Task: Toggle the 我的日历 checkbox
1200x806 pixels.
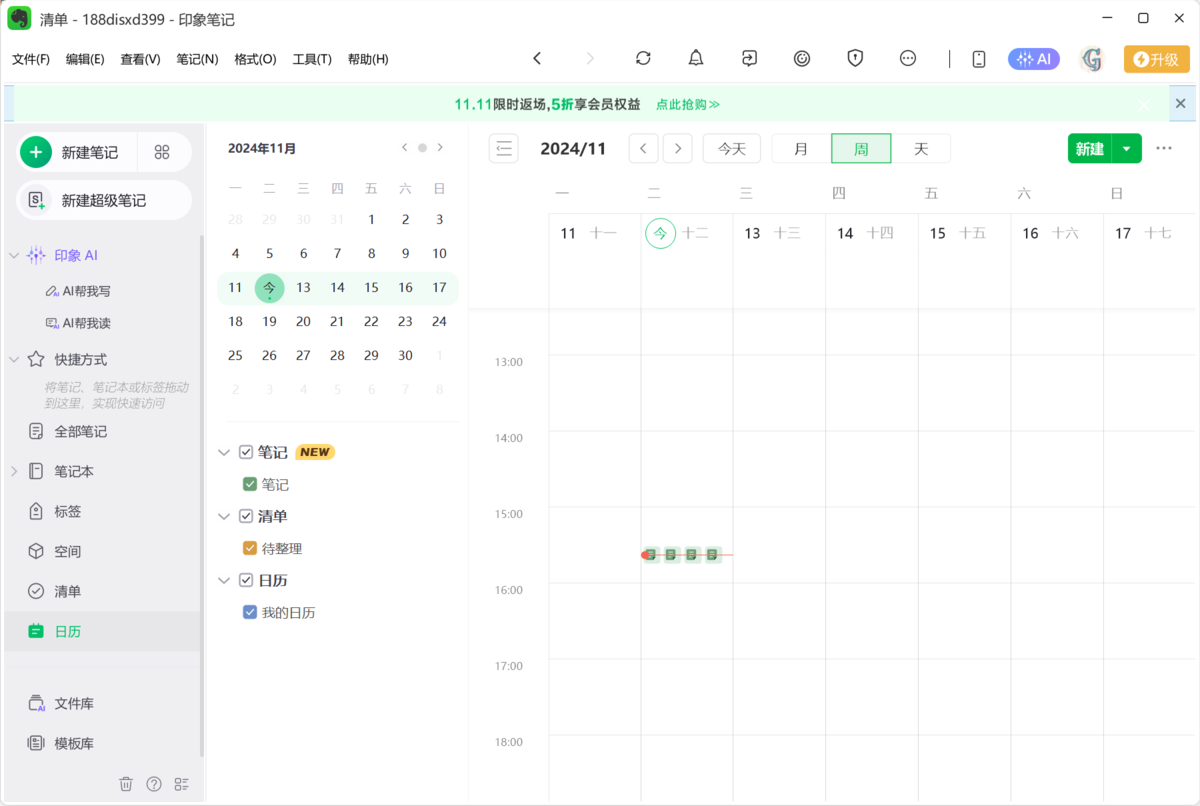Action: coord(250,612)
